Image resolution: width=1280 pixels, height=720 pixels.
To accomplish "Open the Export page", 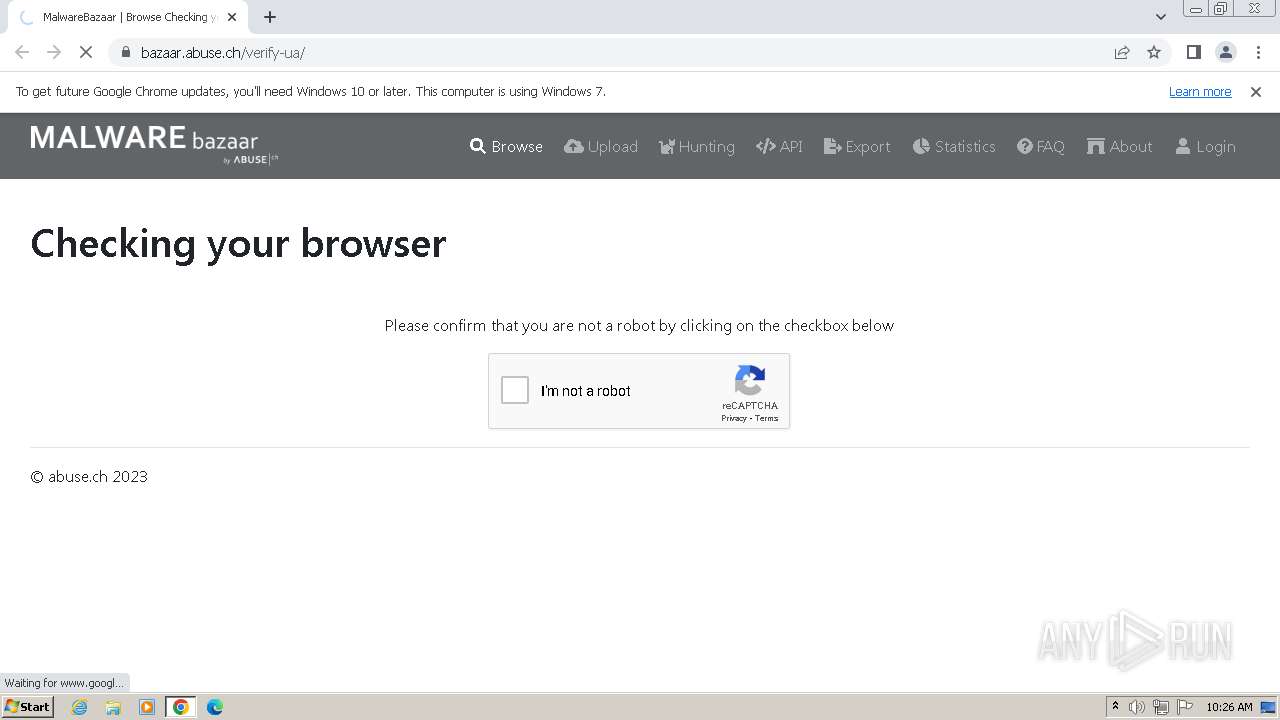I will tap(857, 146).
